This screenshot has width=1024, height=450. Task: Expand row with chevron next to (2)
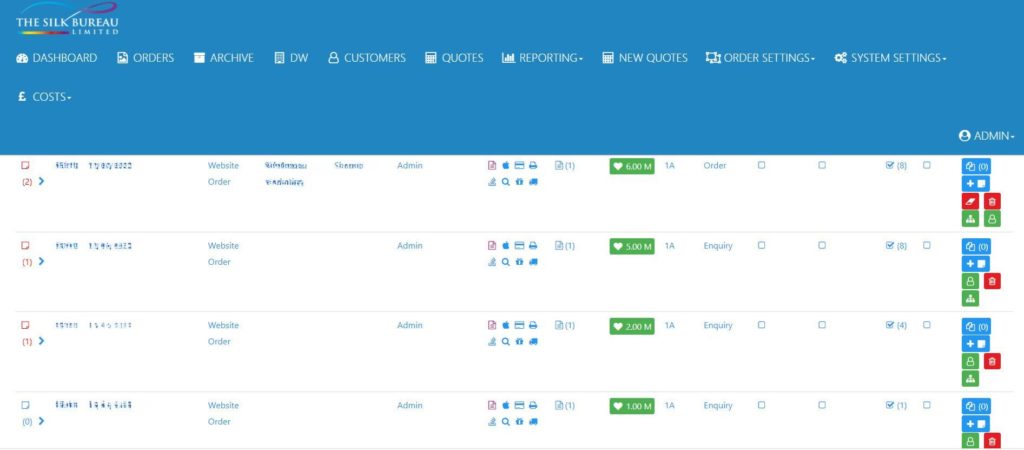coord(41,182)
